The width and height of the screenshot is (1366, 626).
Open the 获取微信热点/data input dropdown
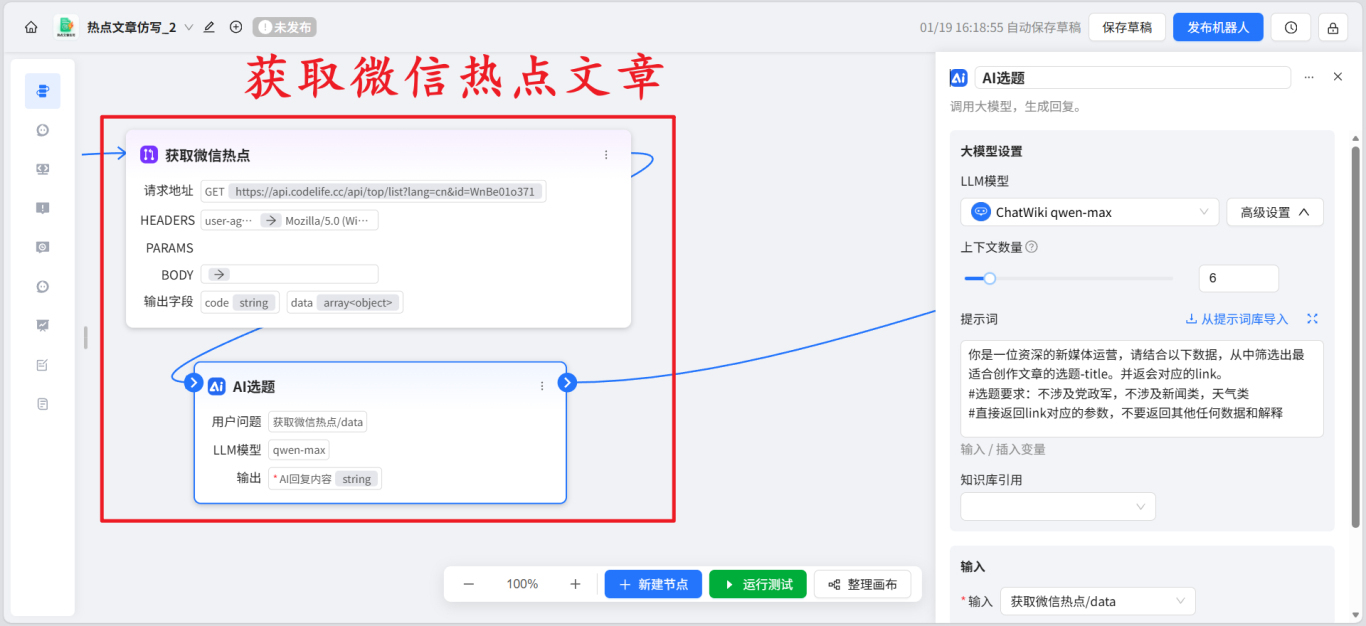coord(1097,601)
